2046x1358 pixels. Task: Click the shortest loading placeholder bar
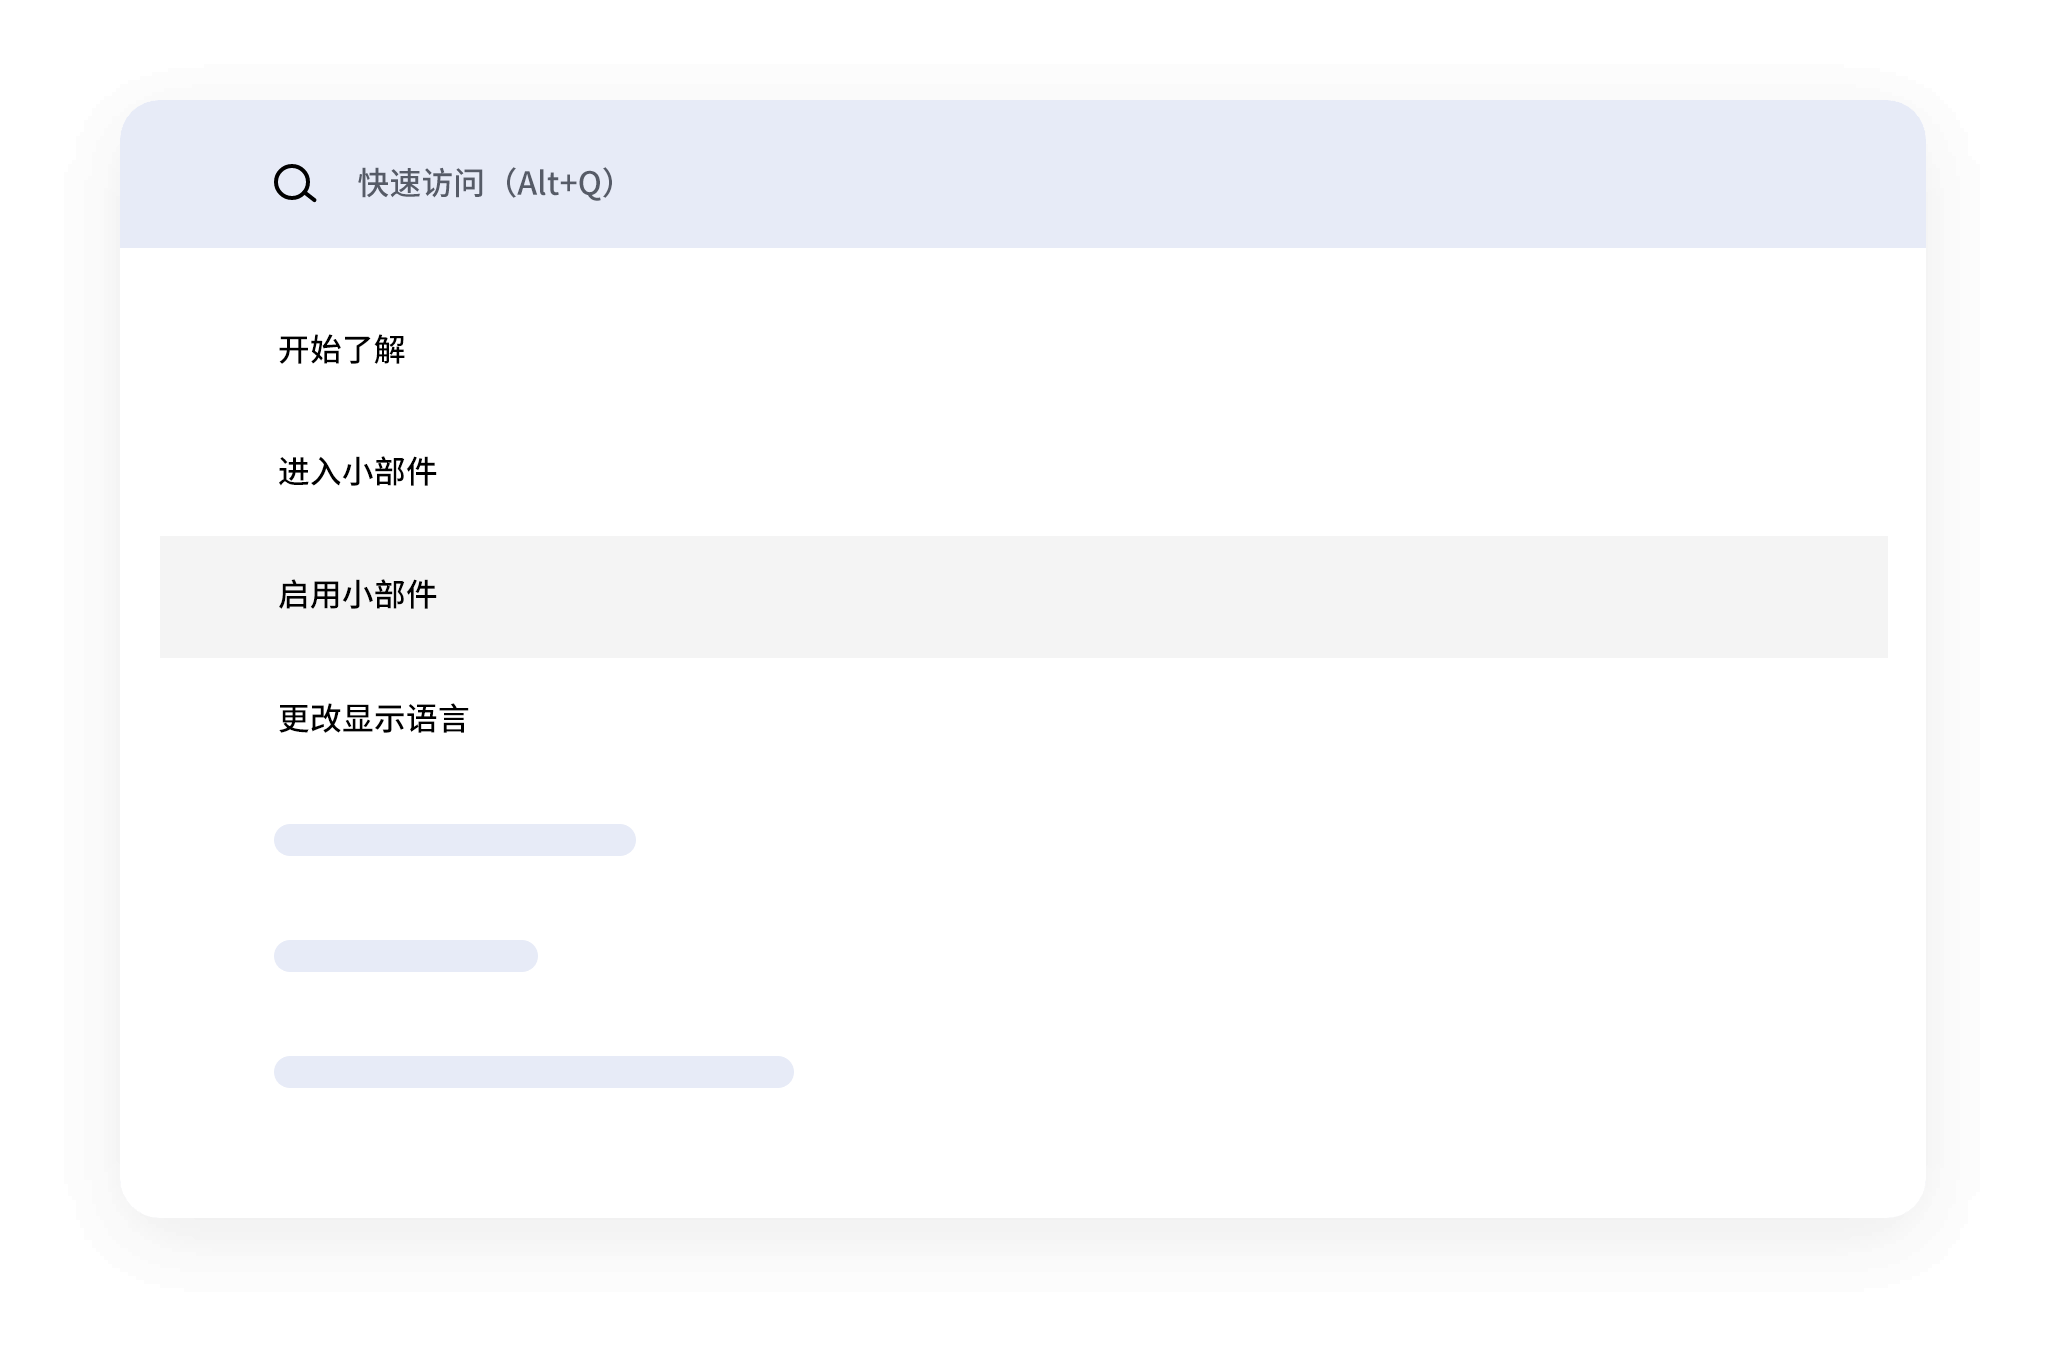[405, 956]
